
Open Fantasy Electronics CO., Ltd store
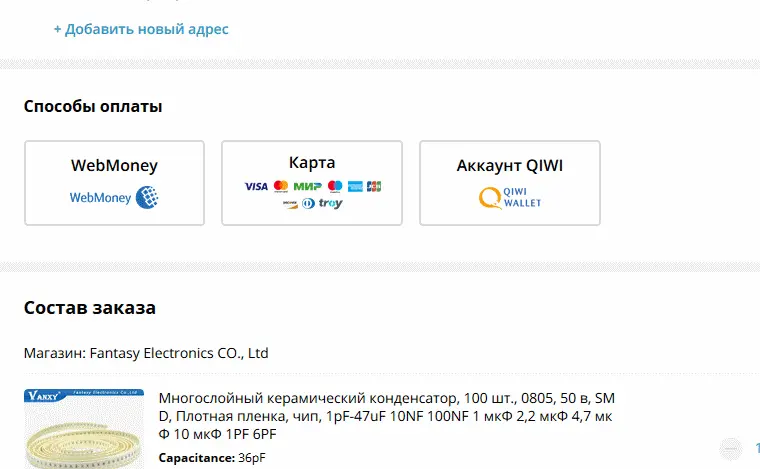(179, 353)
